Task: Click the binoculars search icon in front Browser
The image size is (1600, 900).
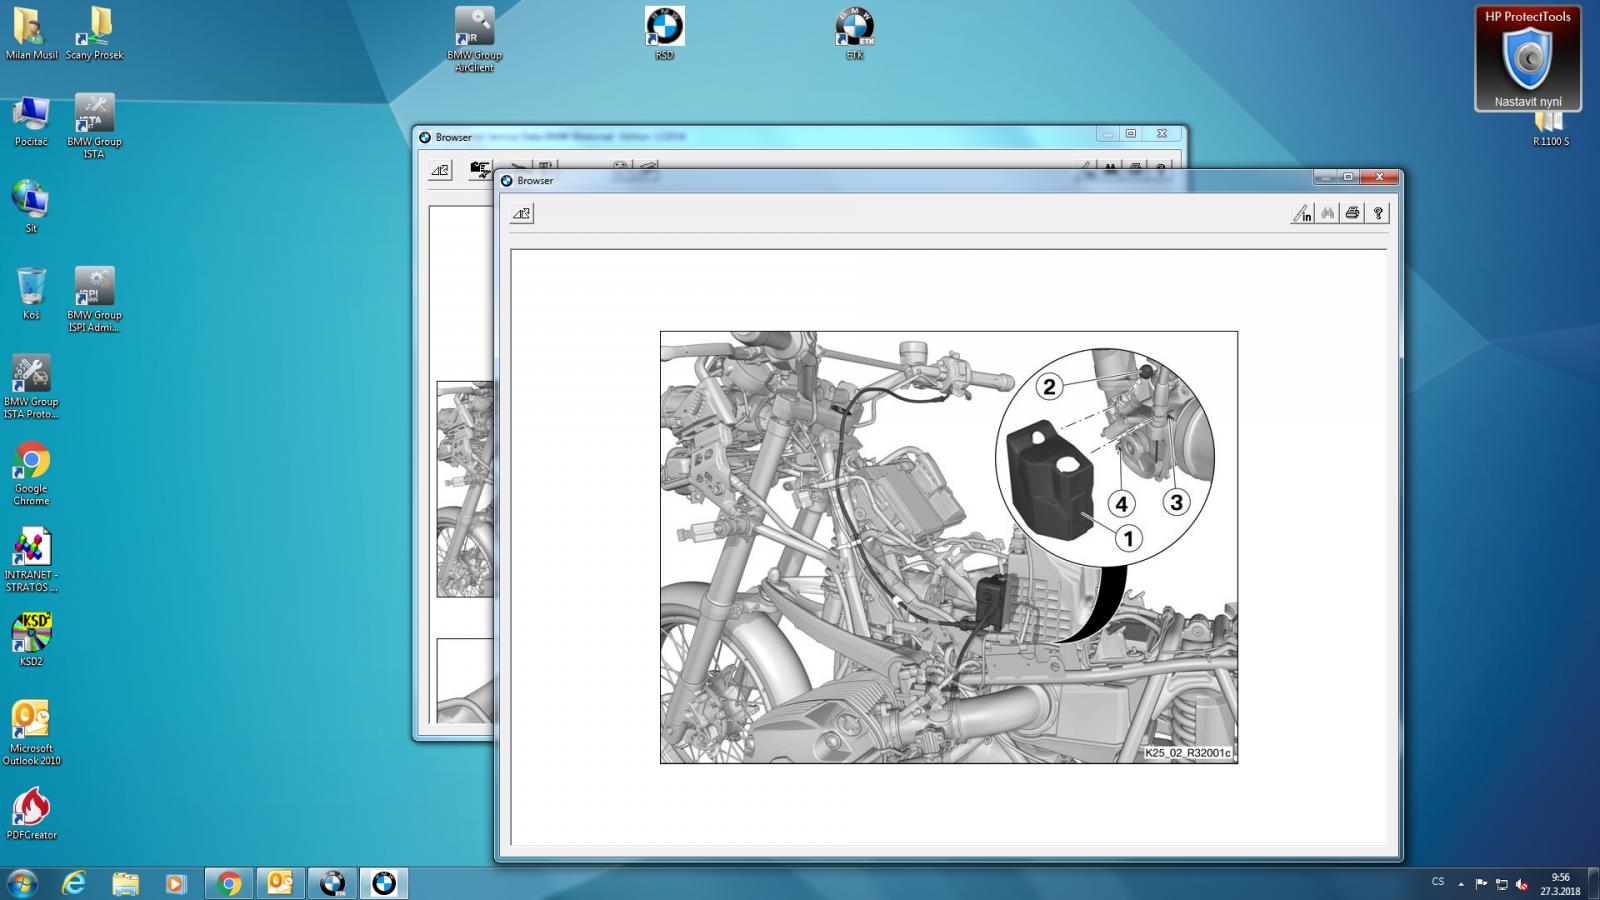Action: click(x=1327, y=213)
